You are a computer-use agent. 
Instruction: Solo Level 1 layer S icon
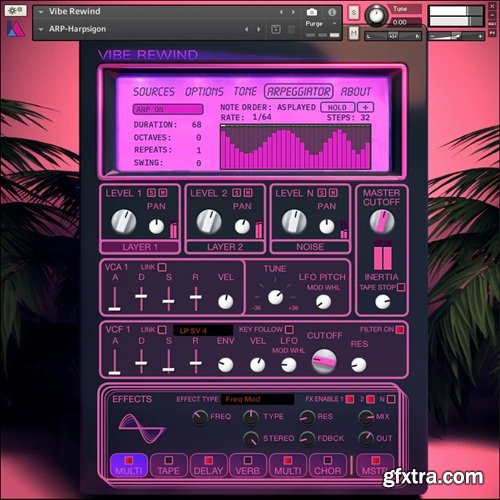[151, 193]
